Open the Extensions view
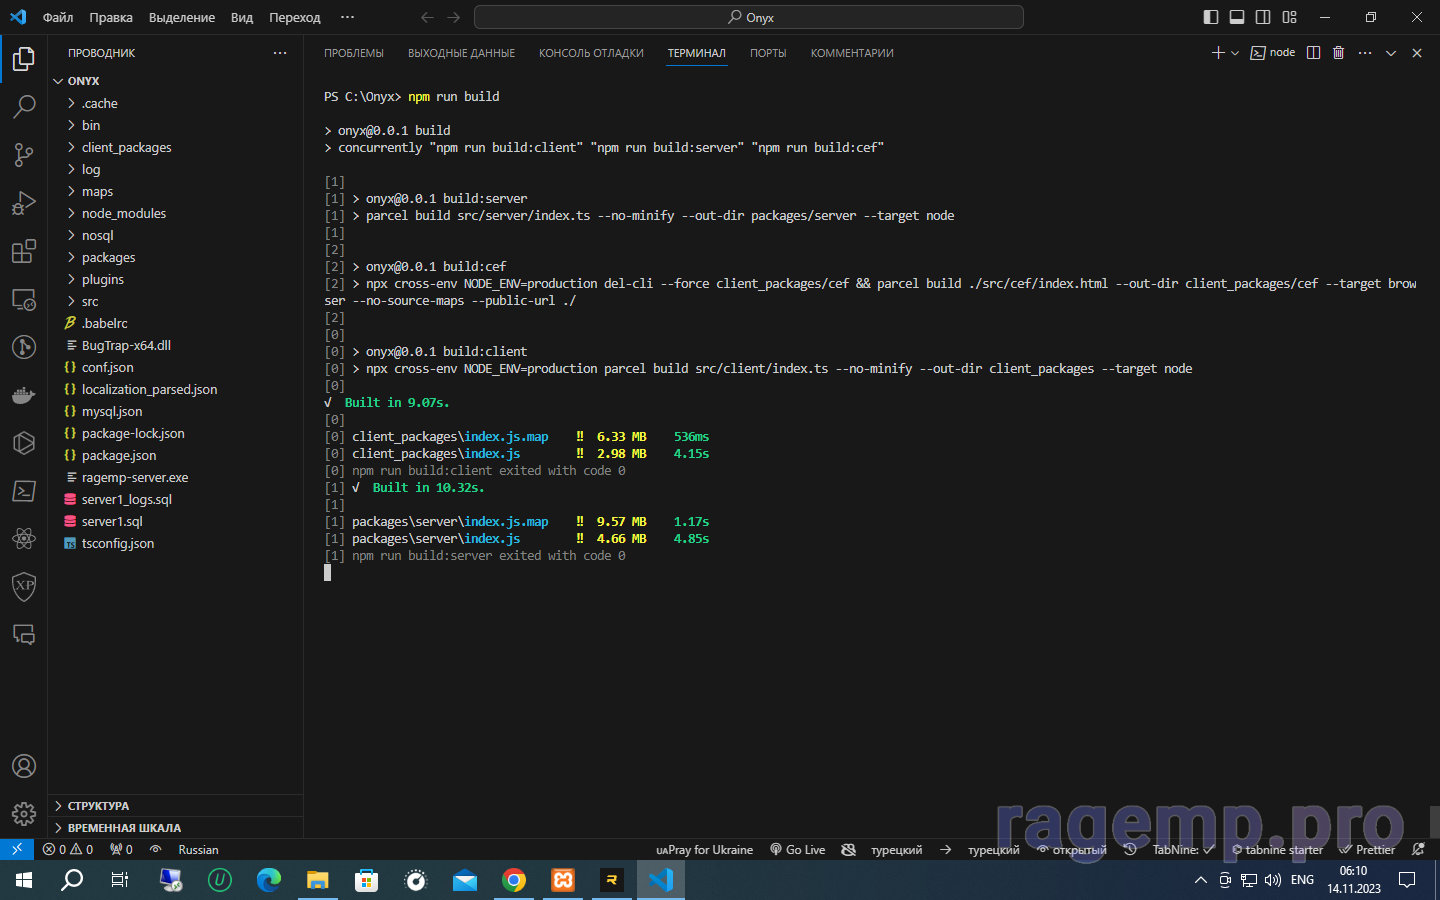 [x=24, y=251]
